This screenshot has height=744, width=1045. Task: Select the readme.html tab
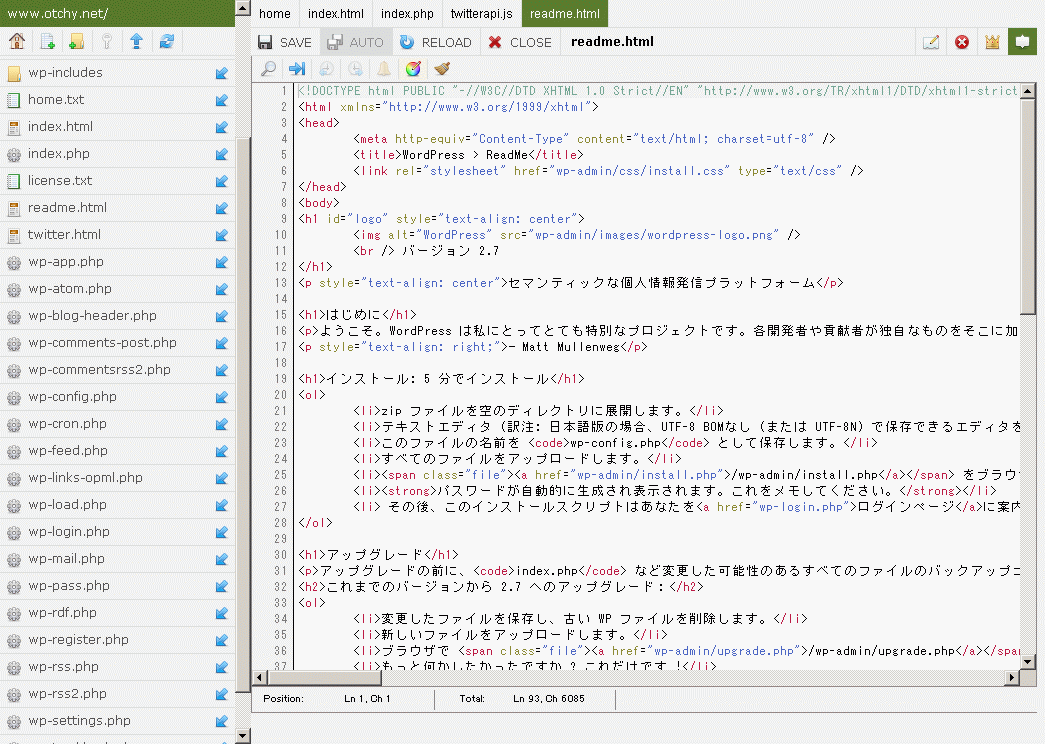tap(565, 13)
